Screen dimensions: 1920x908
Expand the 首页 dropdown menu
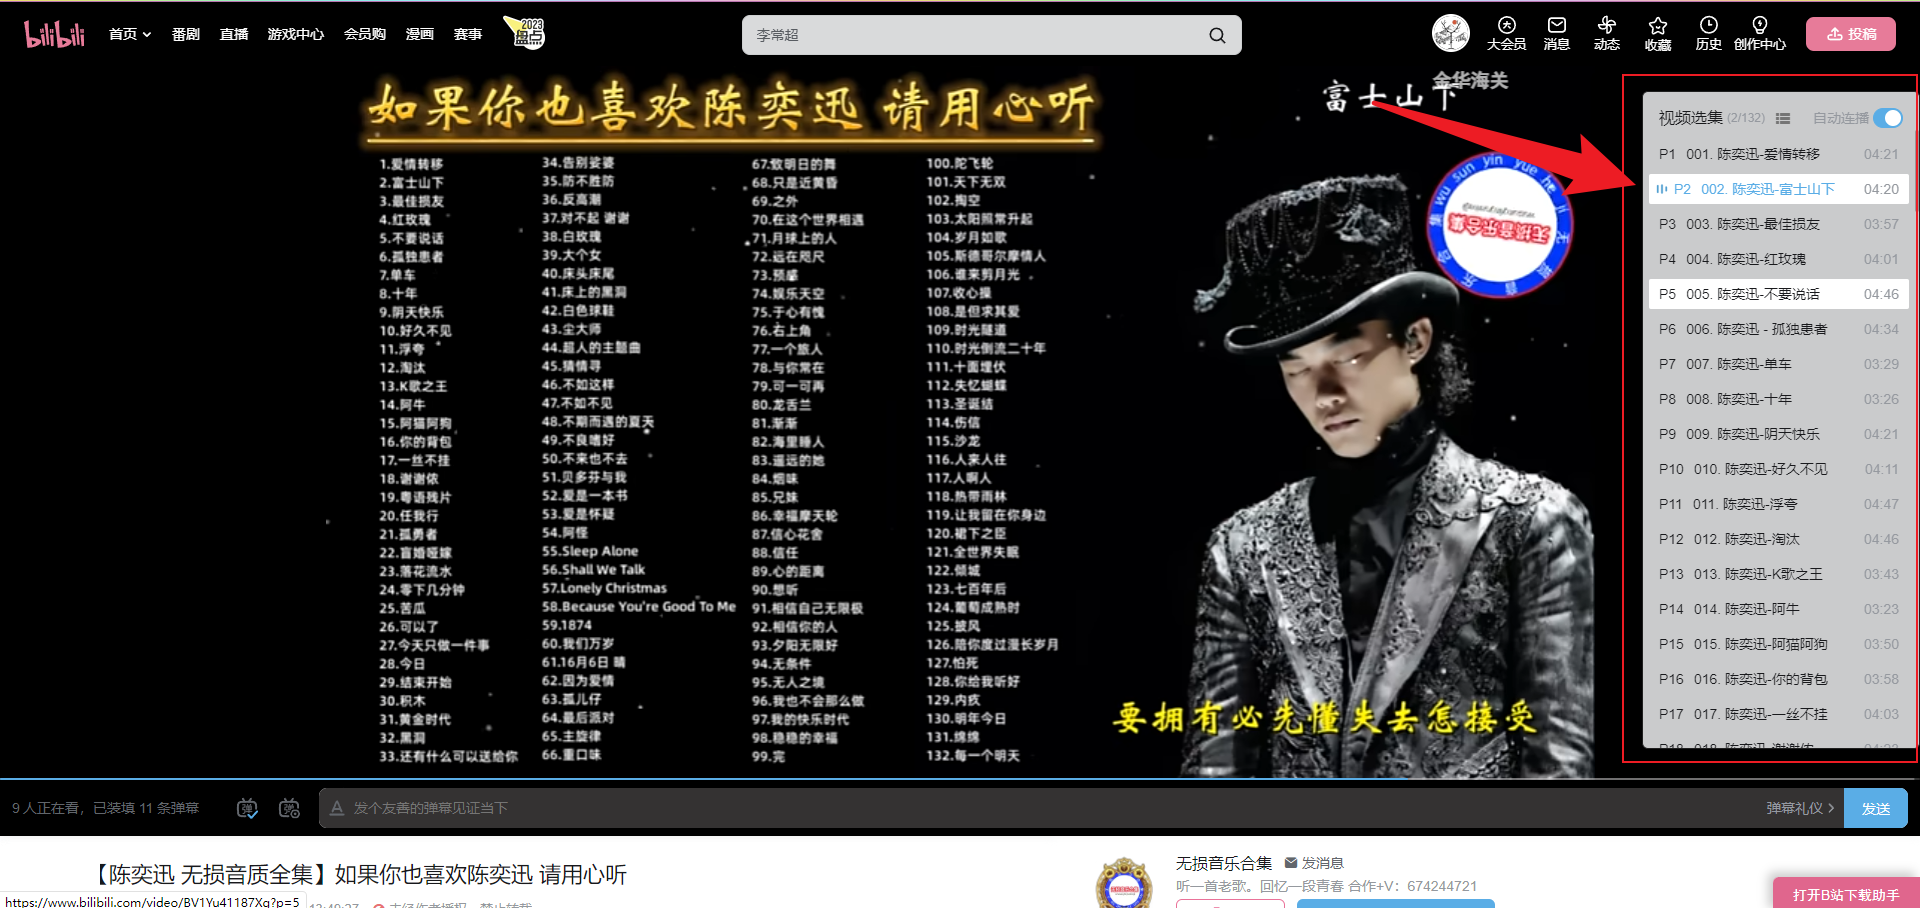(x=130, y=34)
